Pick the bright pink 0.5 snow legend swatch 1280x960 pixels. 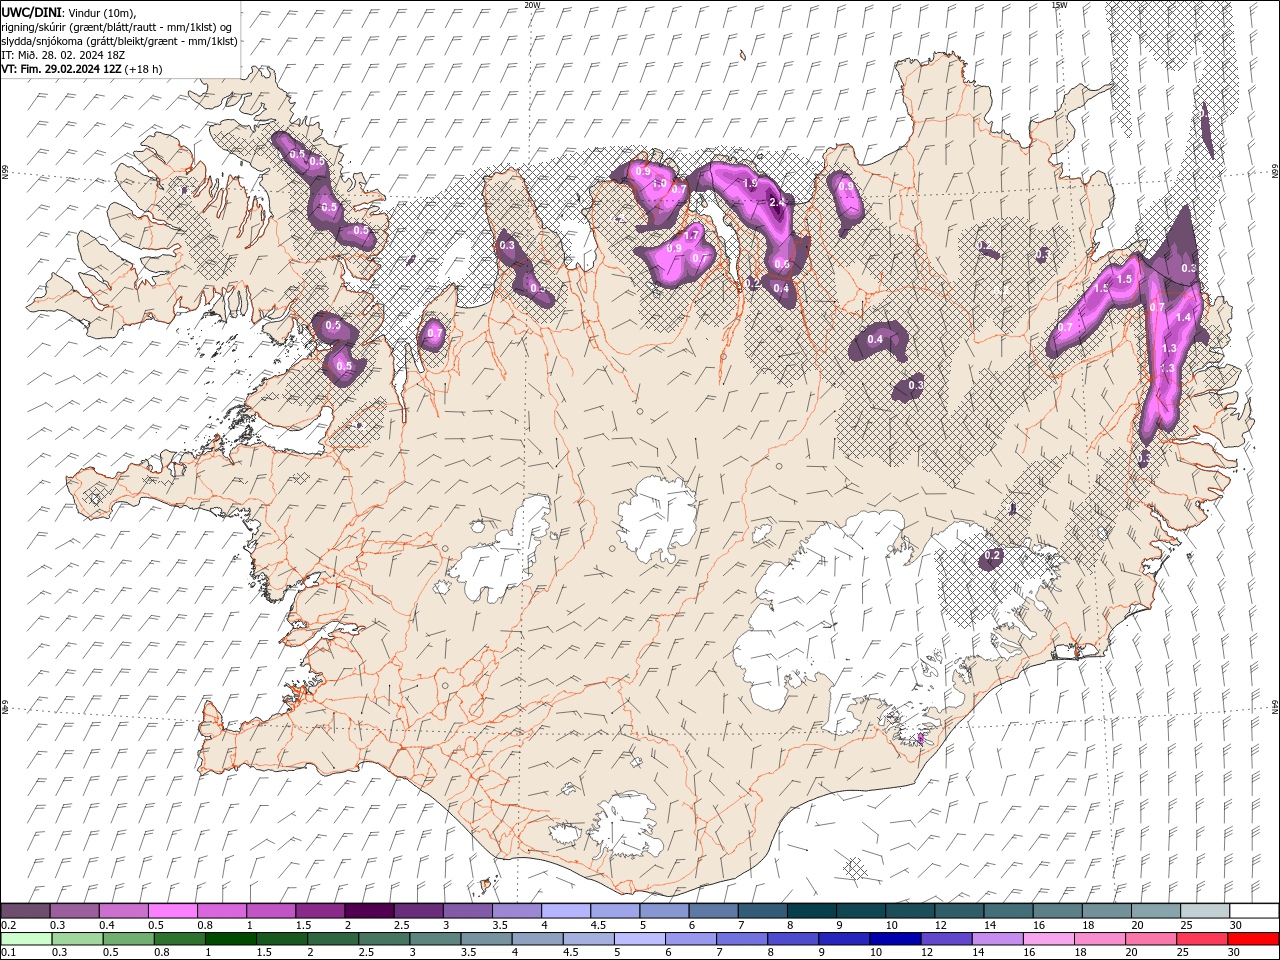coord(172,911)
